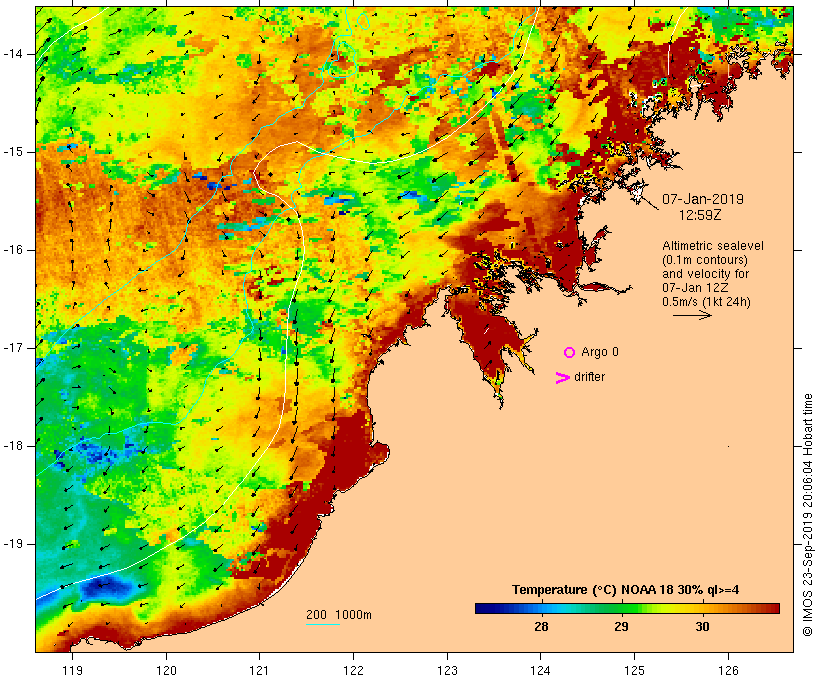Screen dimensions: 820x680
Task: Click the longitude label '122'
Action: click(354, 670)
